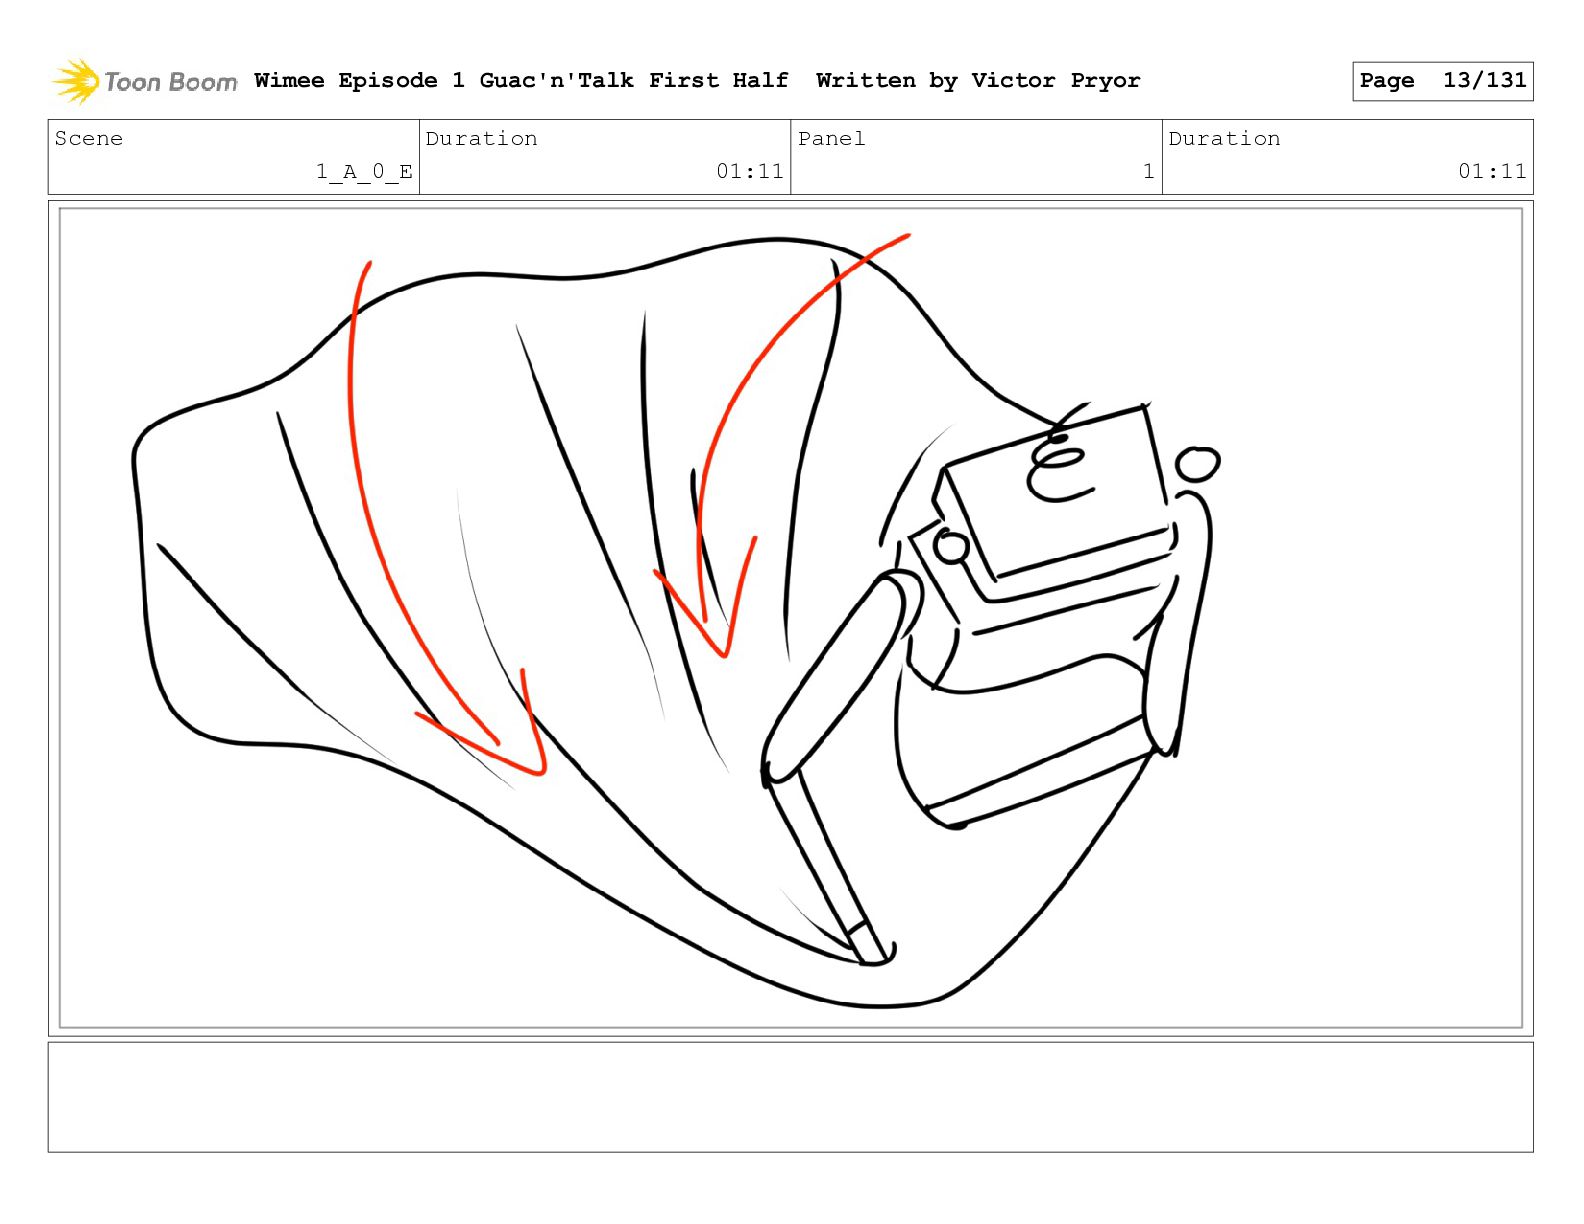Select the scene name 1_A_0_E
Screen dimensions: 1584x1224
point(364,172)
